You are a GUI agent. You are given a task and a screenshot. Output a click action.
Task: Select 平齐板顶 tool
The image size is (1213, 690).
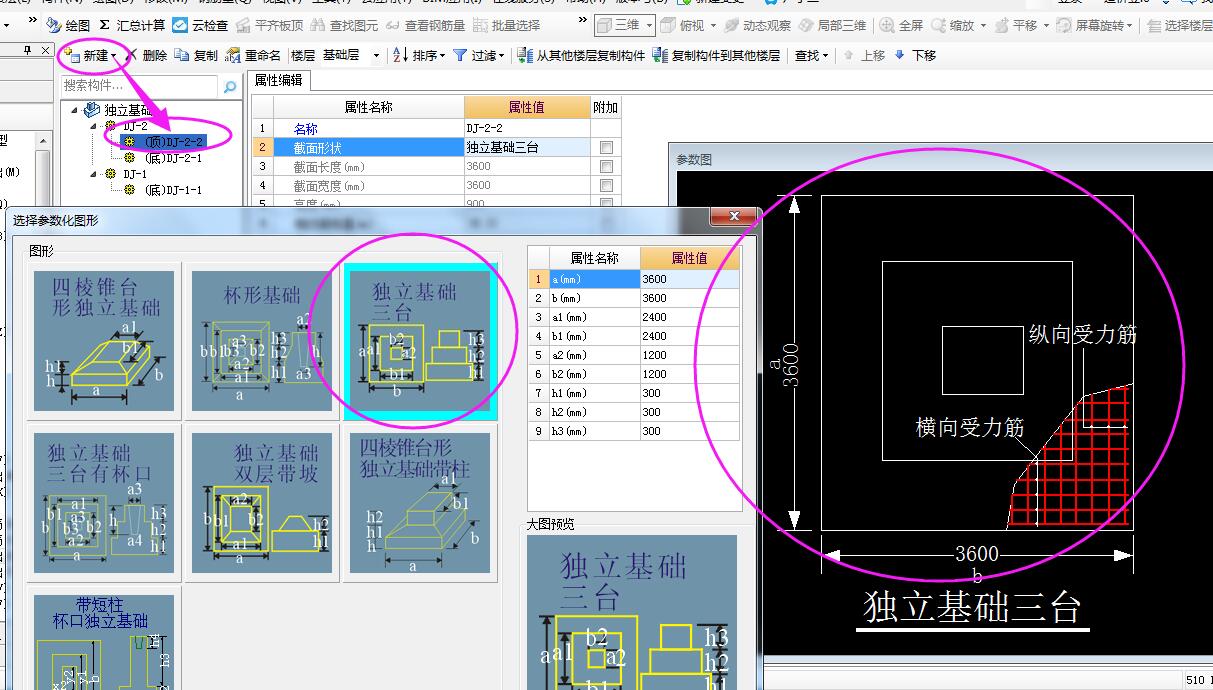coord(269,25)
